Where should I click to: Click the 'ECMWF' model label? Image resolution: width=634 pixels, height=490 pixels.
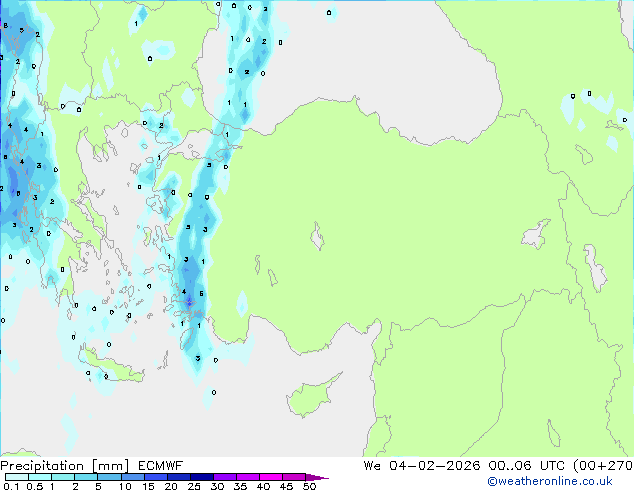(x=161, y=466)
